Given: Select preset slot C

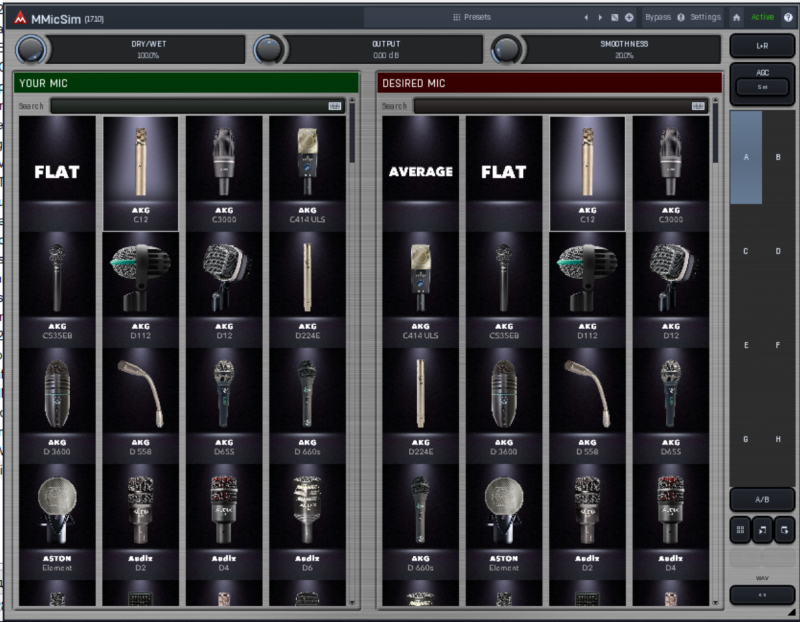Looking at the screenshot, I should click(x=746, y=251).
